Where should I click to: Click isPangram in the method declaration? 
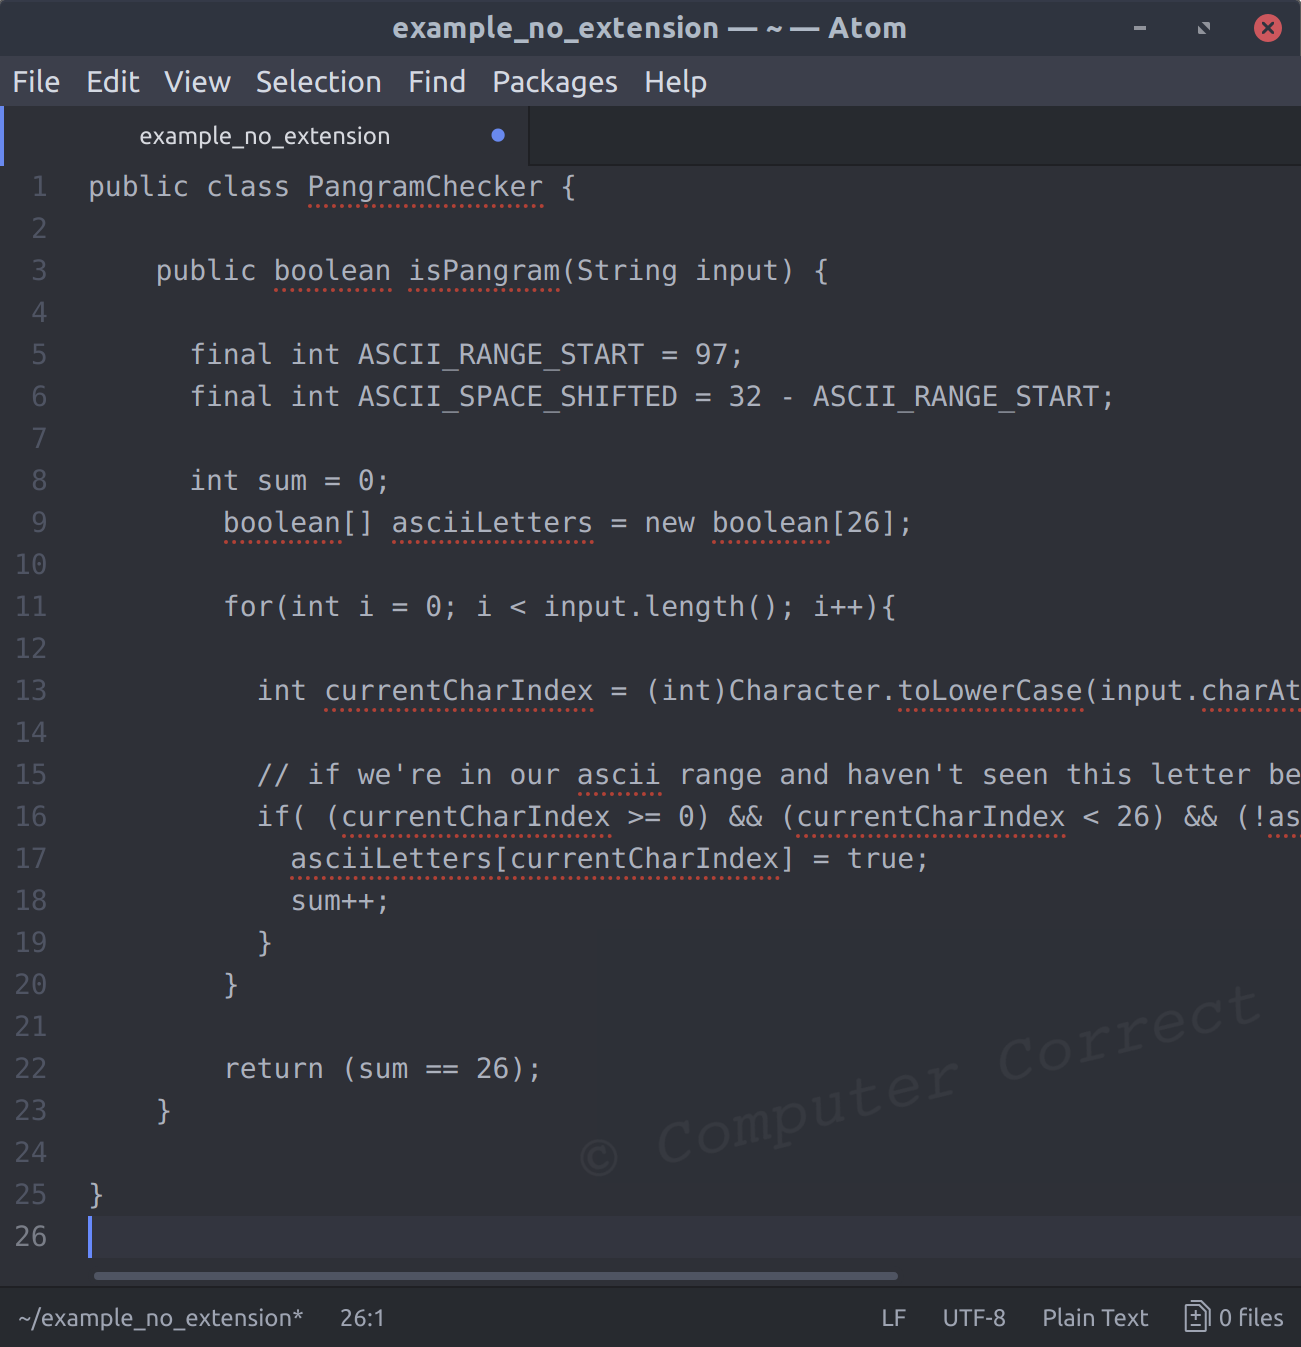pyautogui.click(x=484, y=272)
